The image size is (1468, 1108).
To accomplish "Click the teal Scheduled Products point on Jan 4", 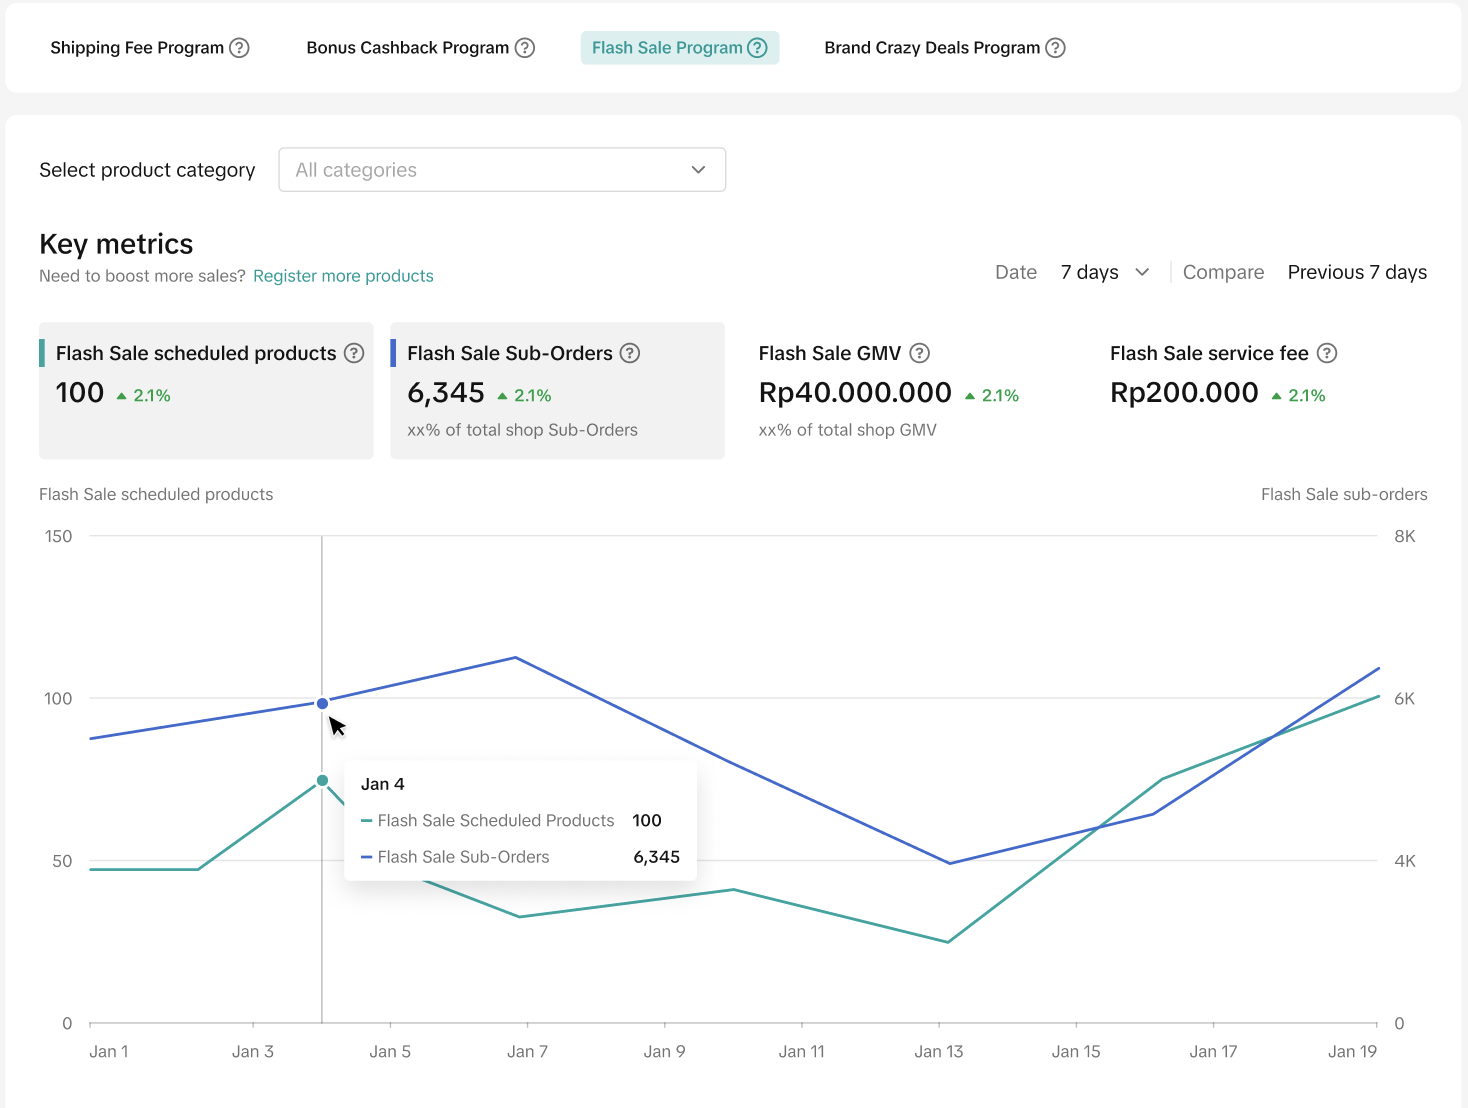I will click(x=322, y=780).
